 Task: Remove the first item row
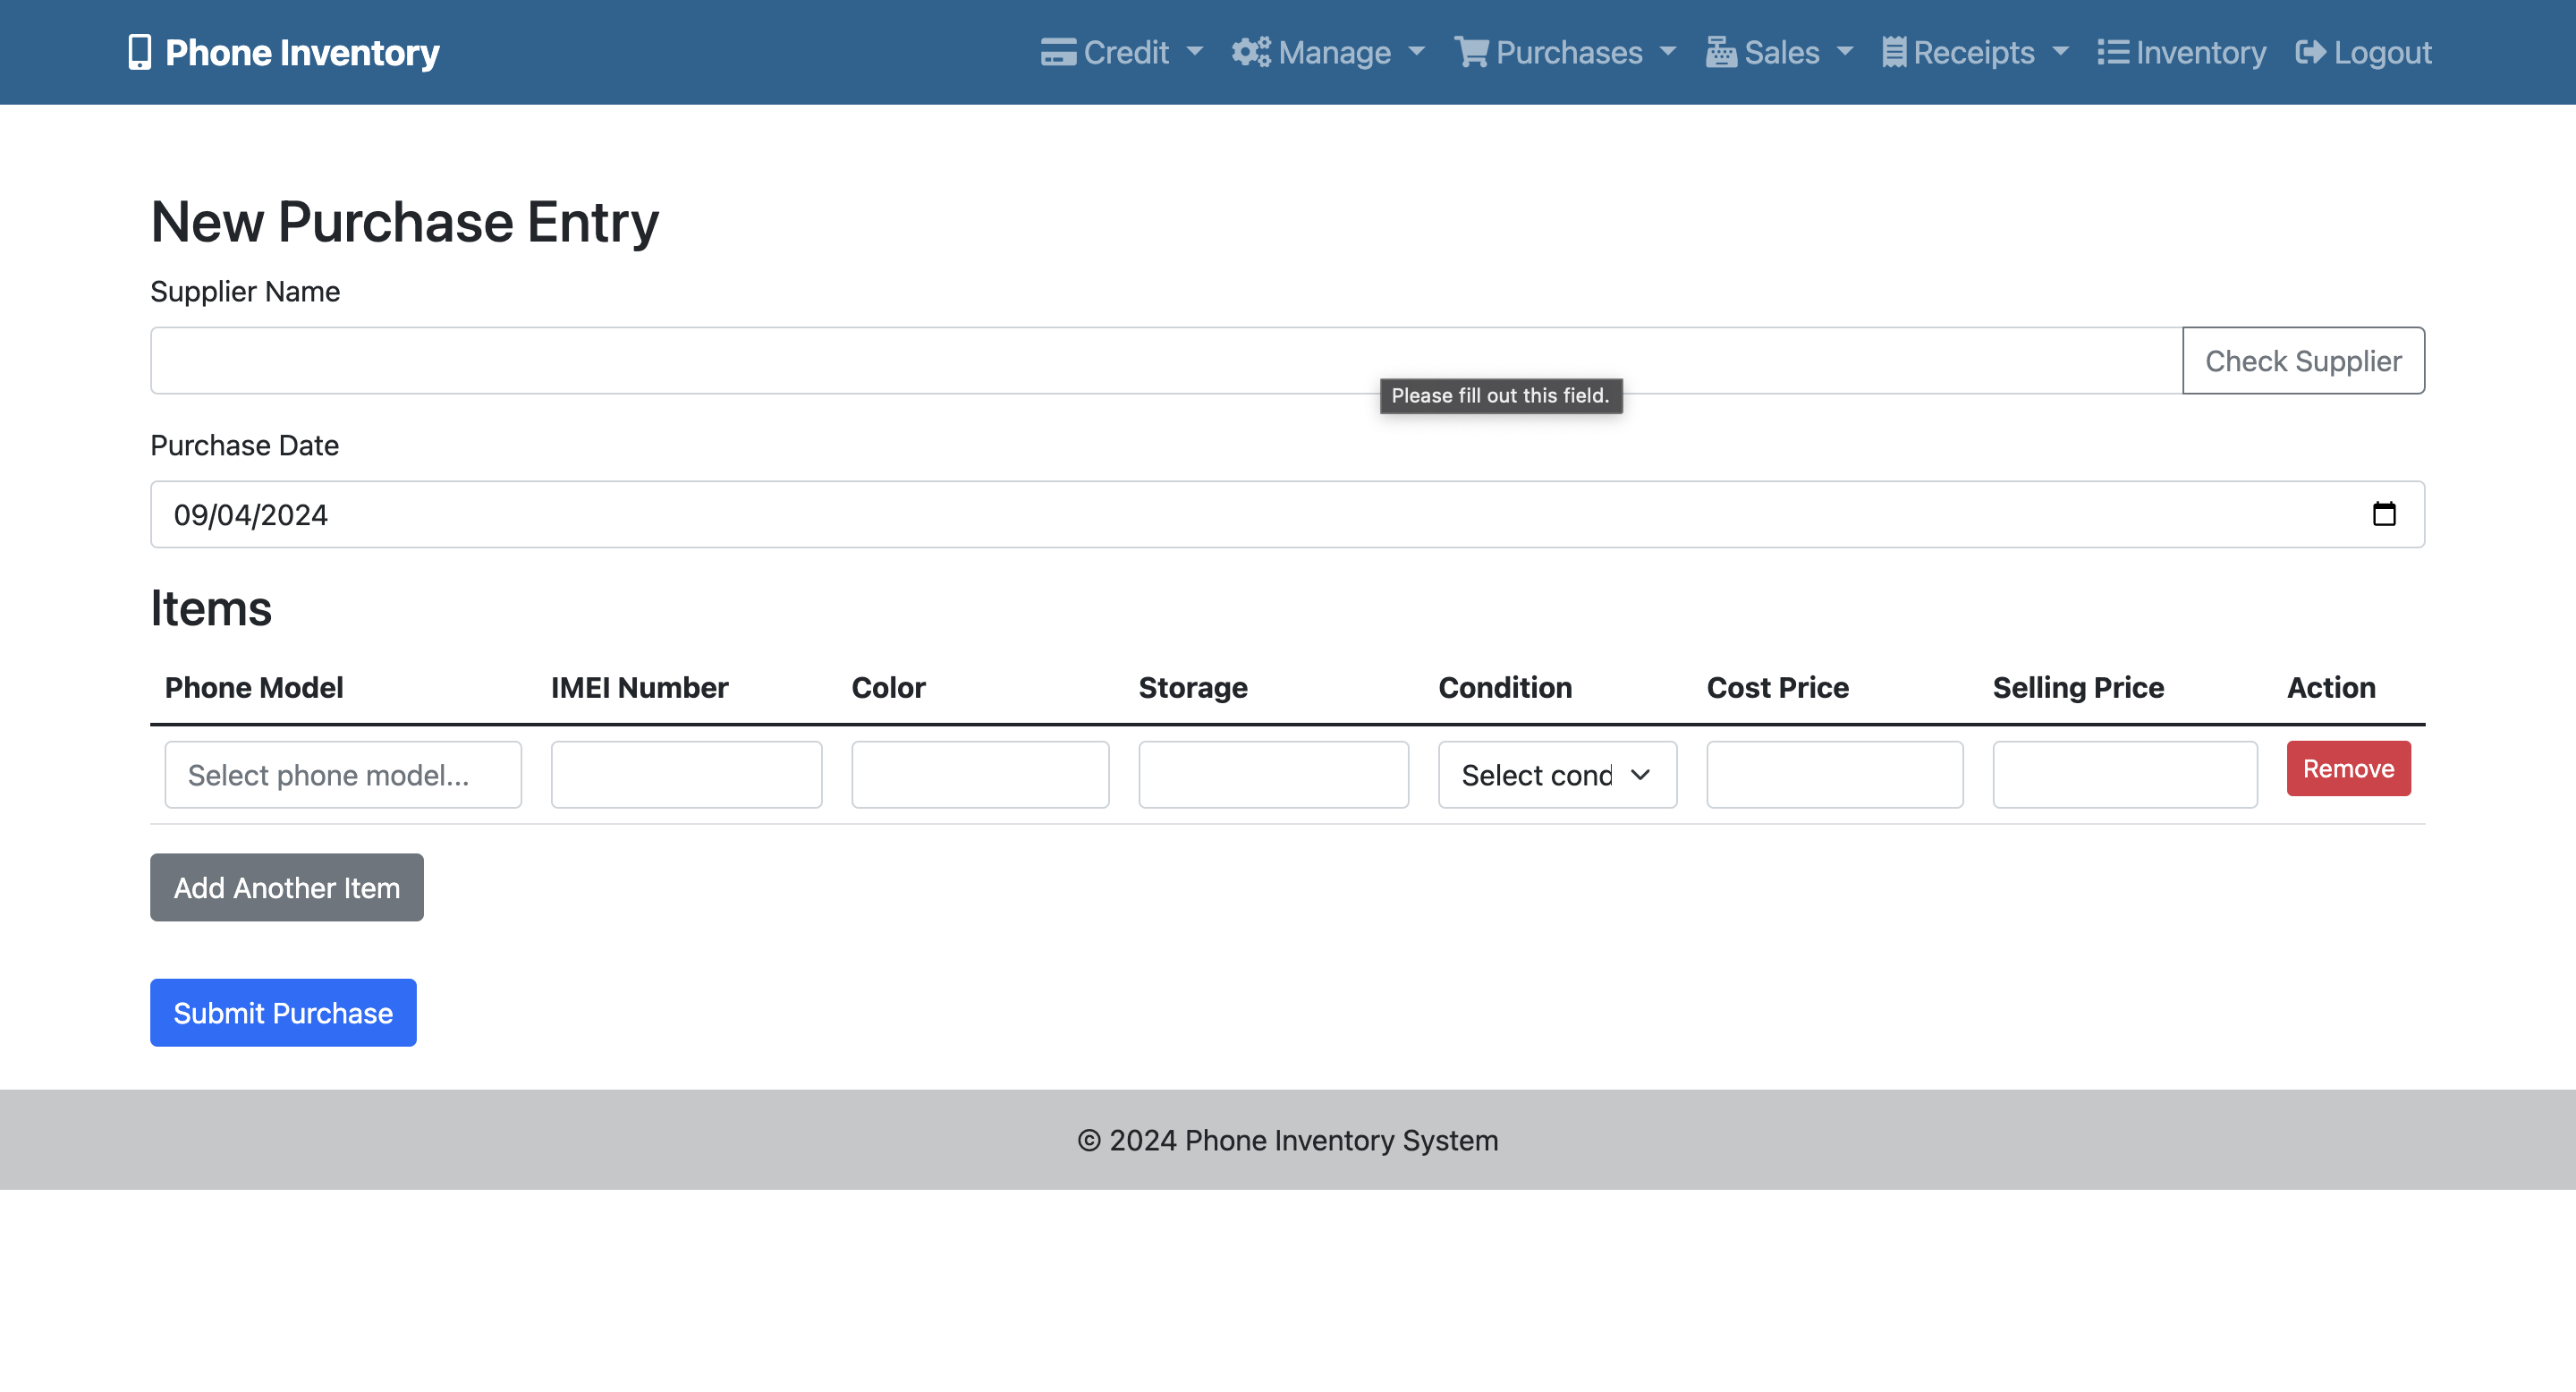coord(2347,769)
